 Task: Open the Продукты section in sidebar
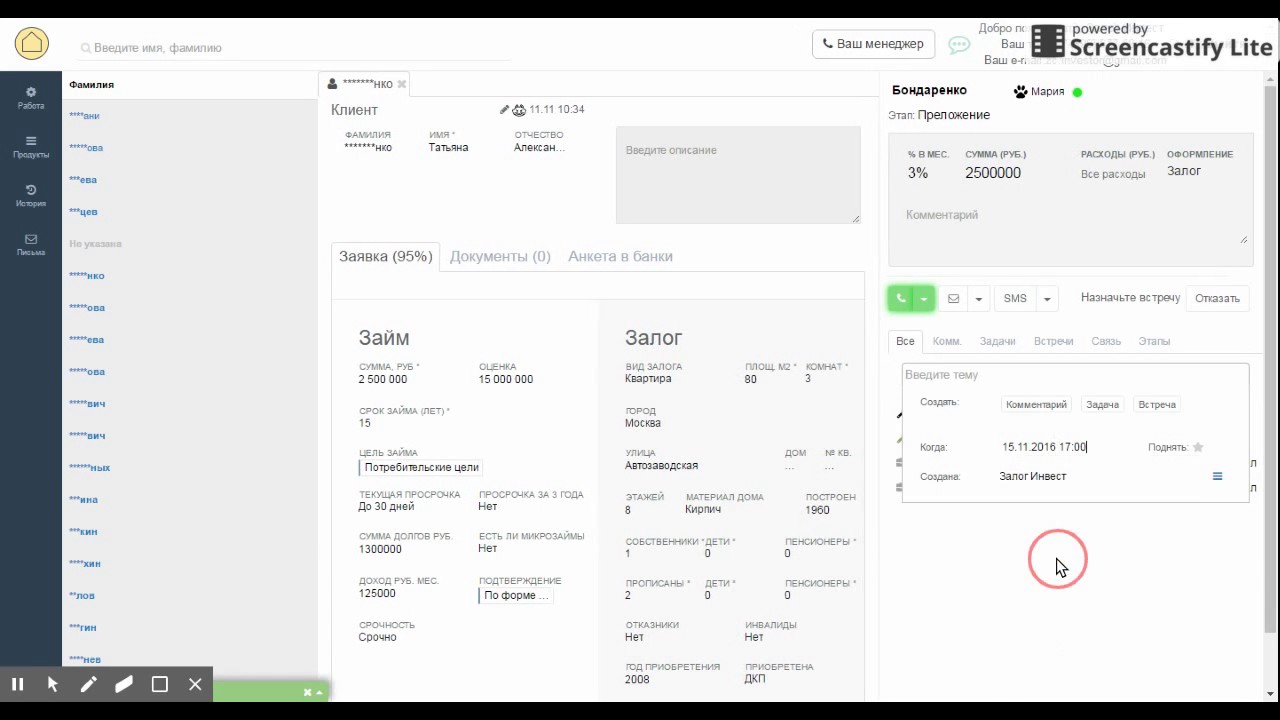[31, 147]
